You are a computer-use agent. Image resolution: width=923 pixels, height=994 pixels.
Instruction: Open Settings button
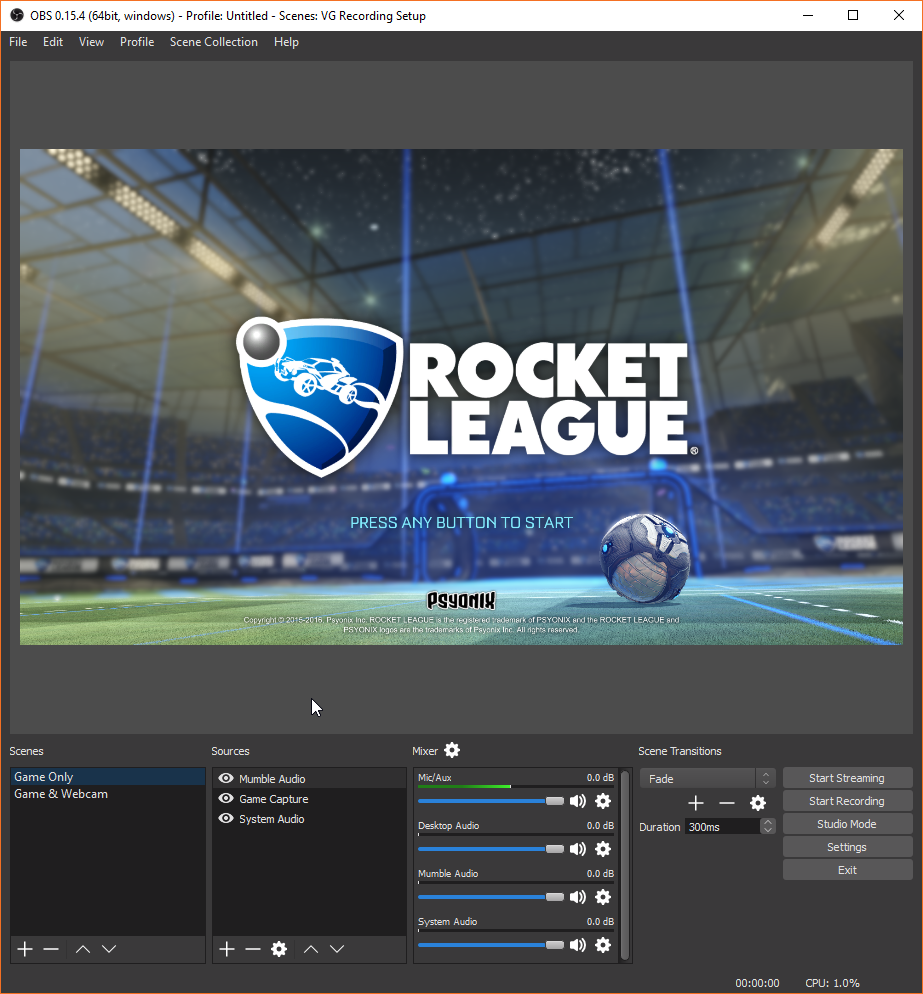point(848,847)
